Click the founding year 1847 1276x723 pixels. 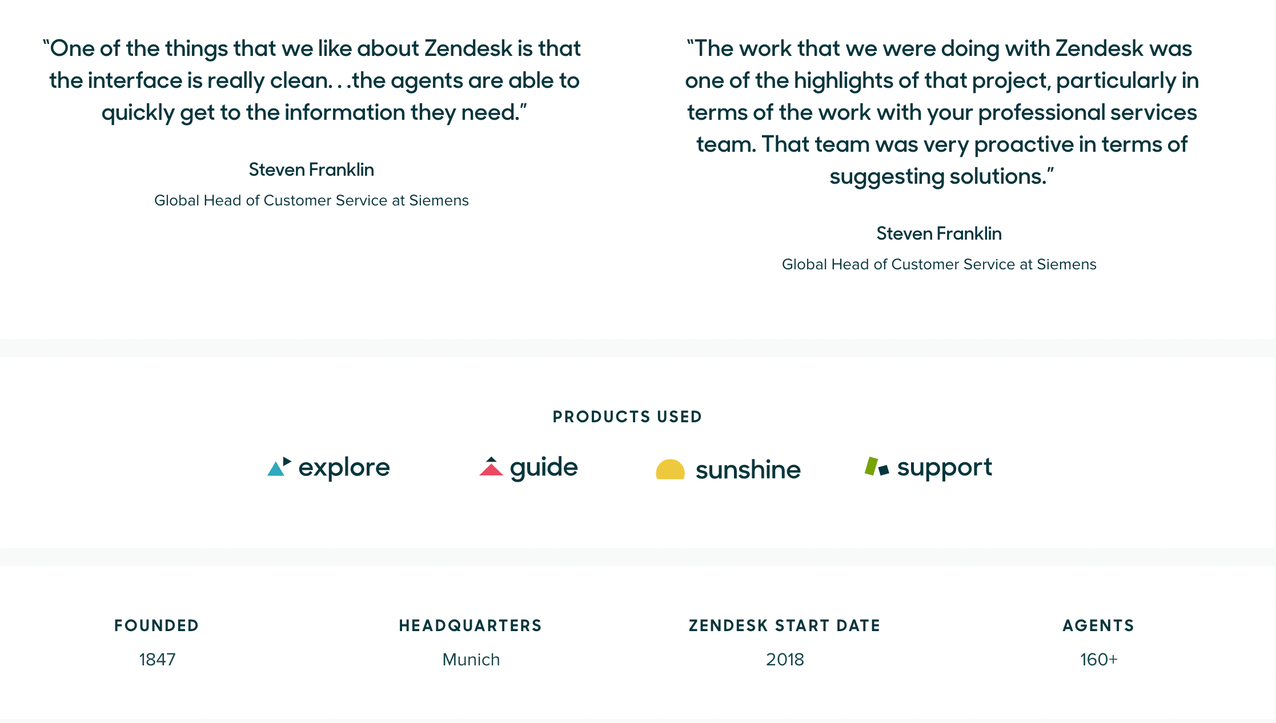point(157,660)
